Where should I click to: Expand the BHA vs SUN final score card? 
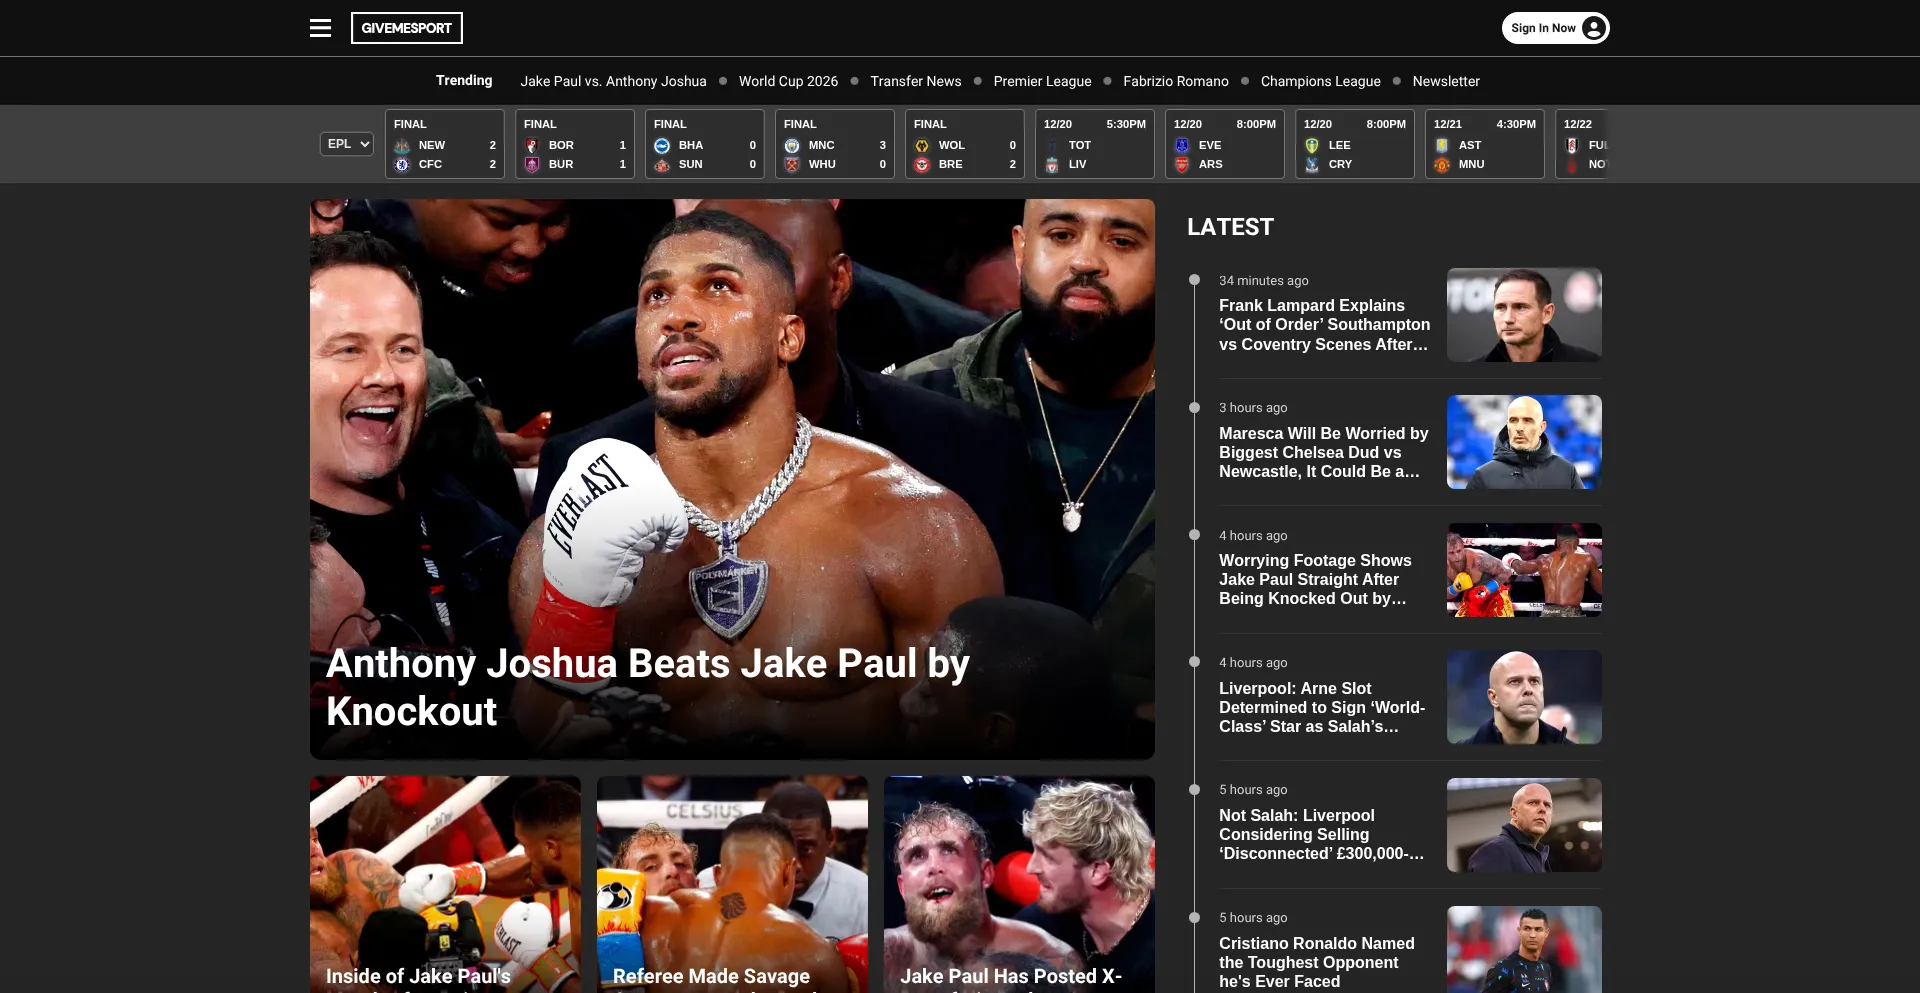click(704, 144)
